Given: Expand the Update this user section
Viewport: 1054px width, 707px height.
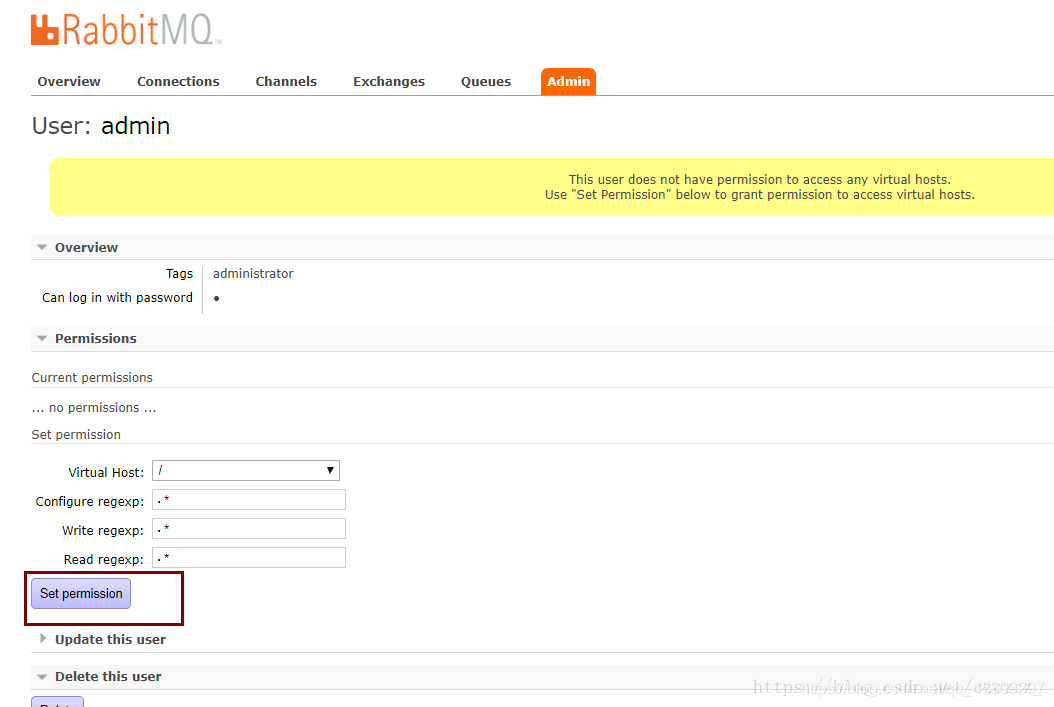Looking at the screenshot, I should point(110,639).
